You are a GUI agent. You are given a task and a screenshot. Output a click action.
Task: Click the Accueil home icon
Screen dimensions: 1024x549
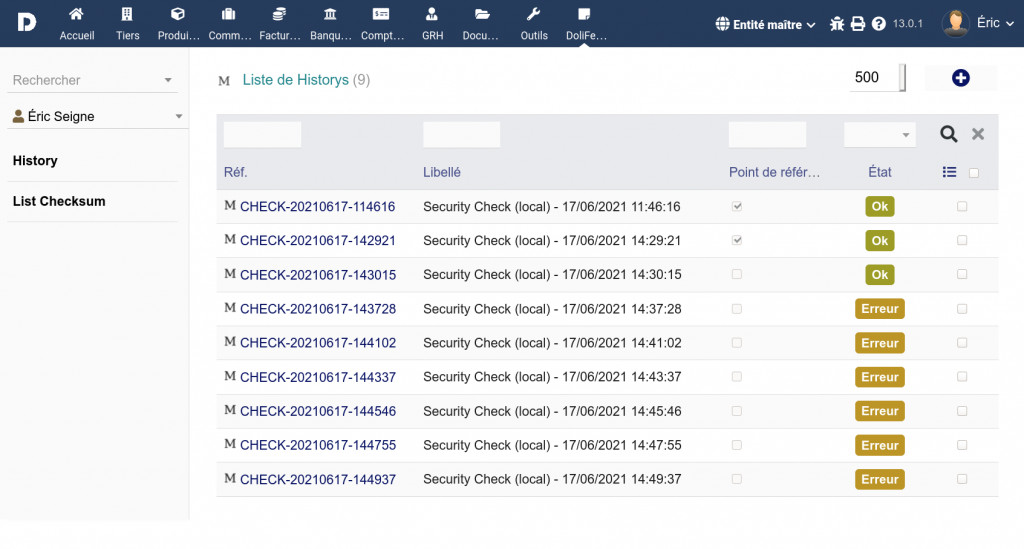click(x=76, y=15)
